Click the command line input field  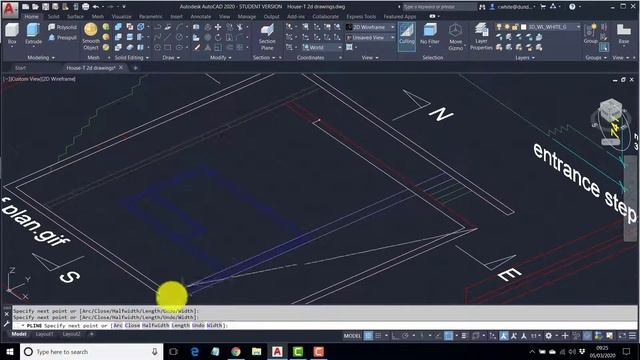point(325,325)
